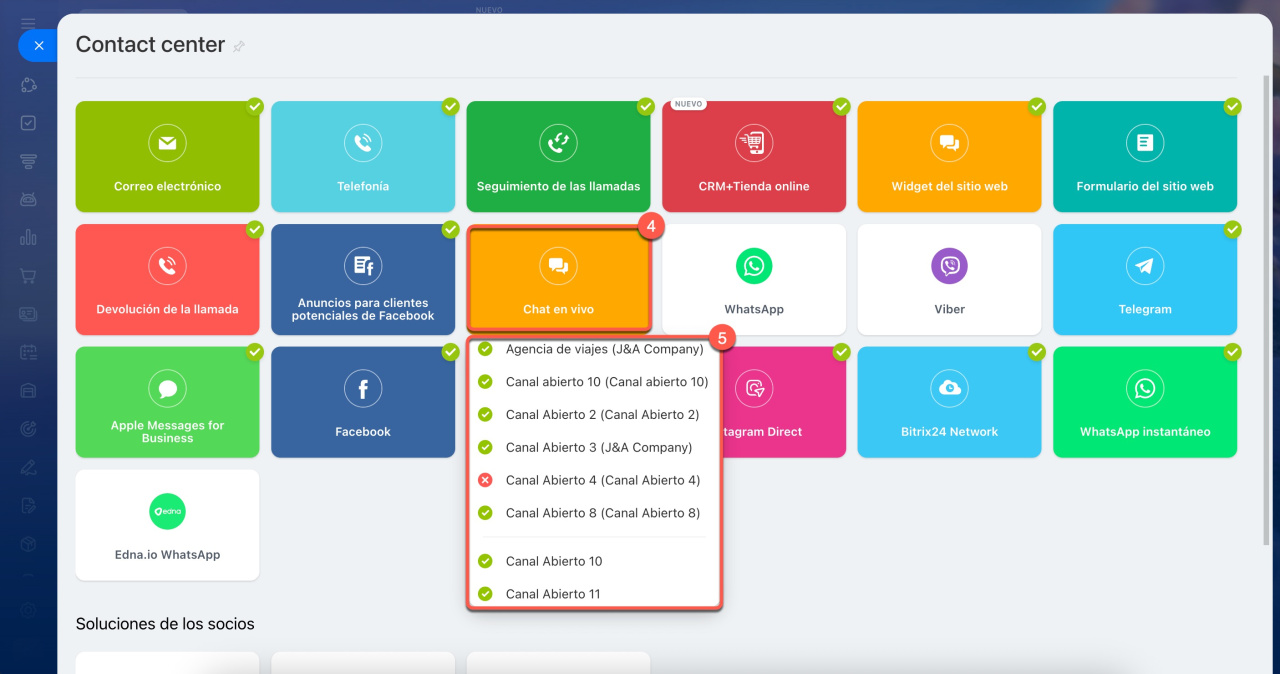Open the shopping cart sidebar icon

(x=28, y=275)
